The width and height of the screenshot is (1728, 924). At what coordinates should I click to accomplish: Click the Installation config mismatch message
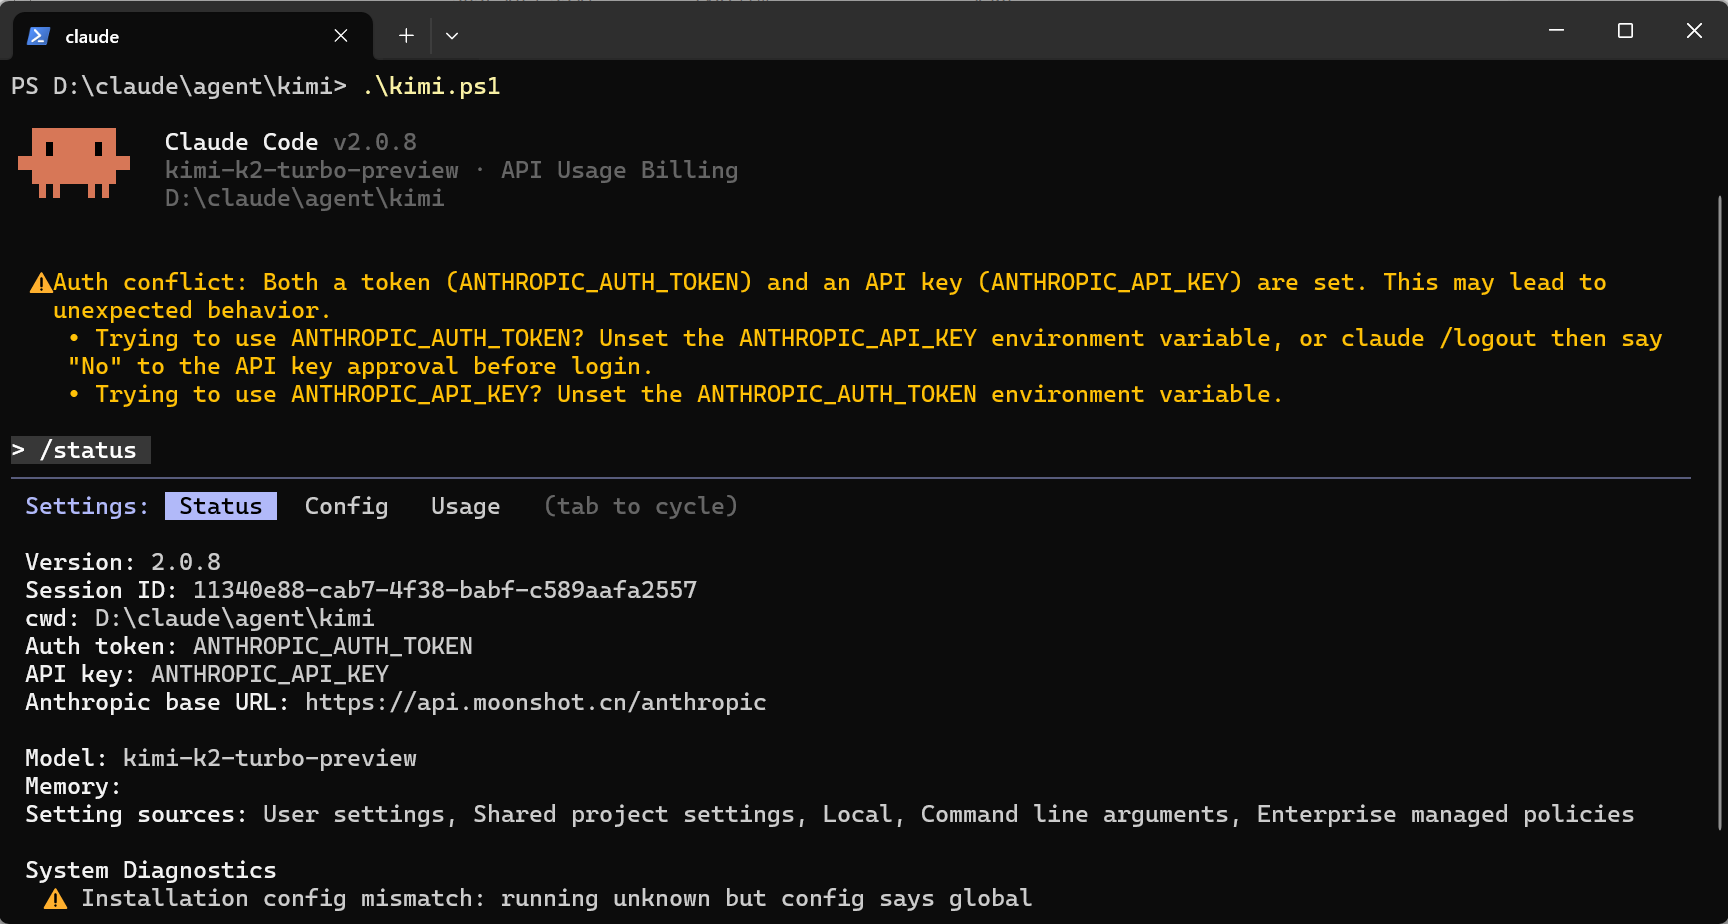pos(557,898)
